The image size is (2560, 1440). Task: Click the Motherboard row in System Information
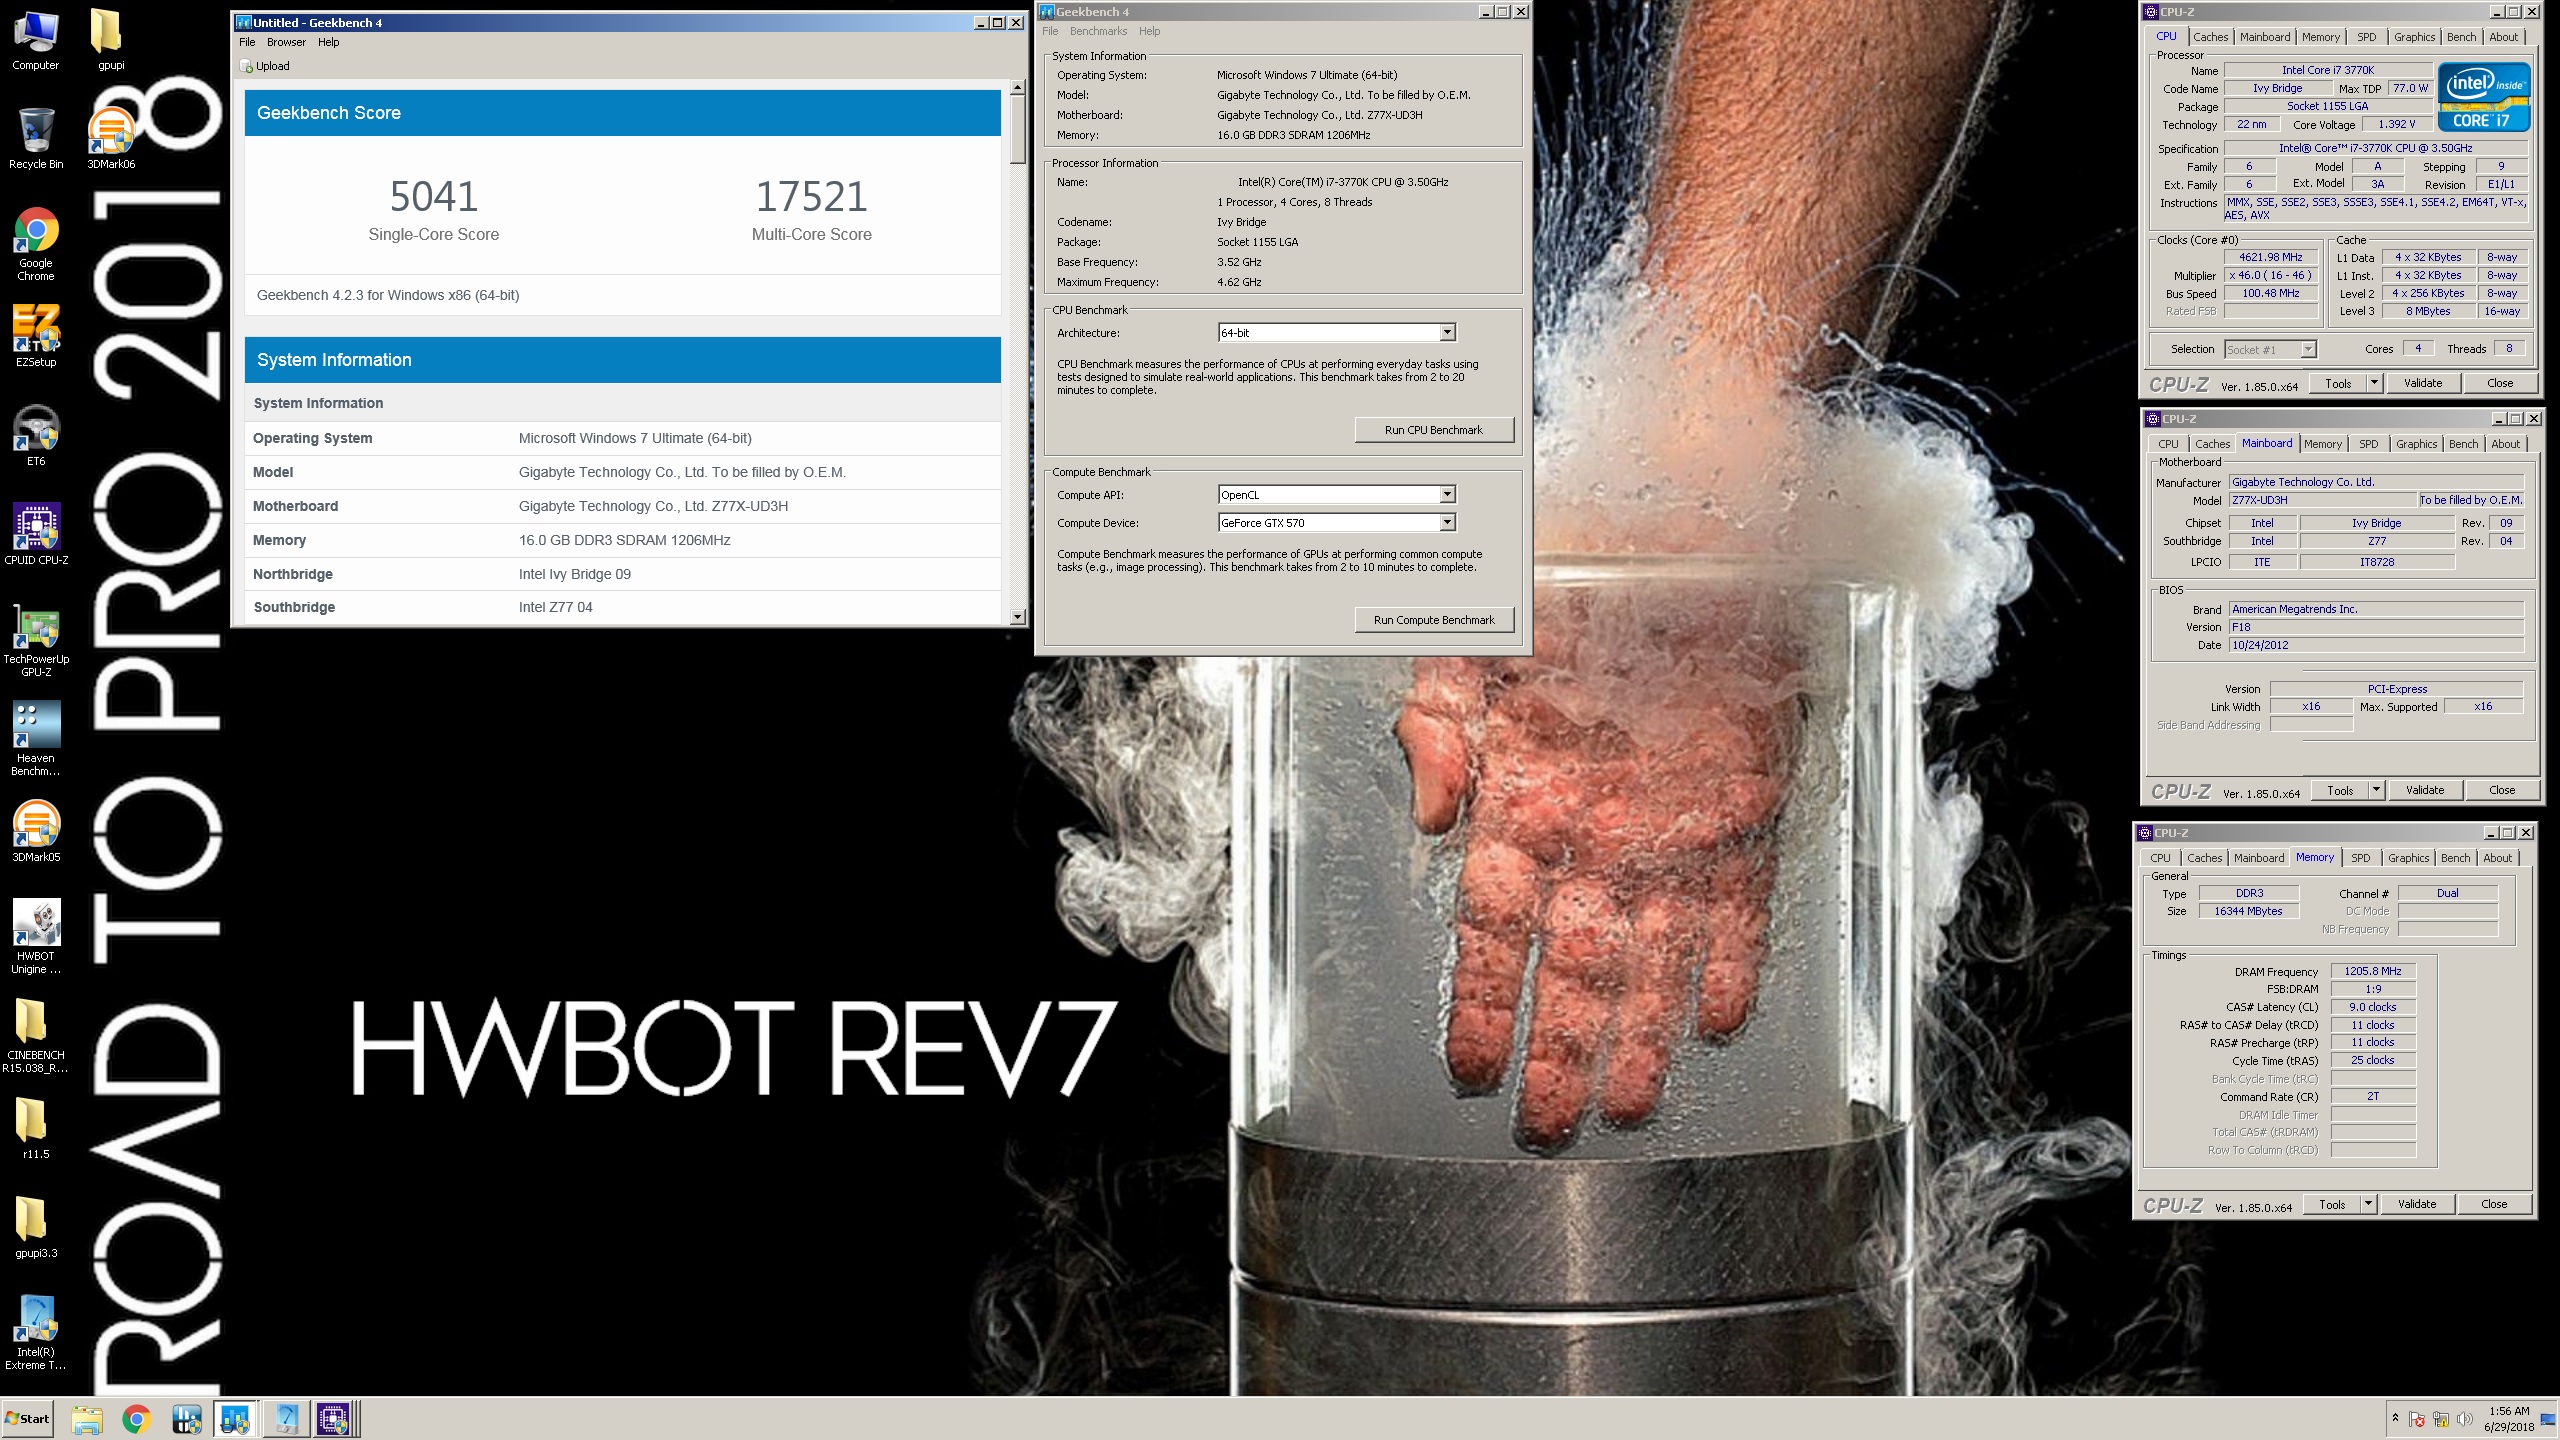pyautogui.click(x=623, y=506)
